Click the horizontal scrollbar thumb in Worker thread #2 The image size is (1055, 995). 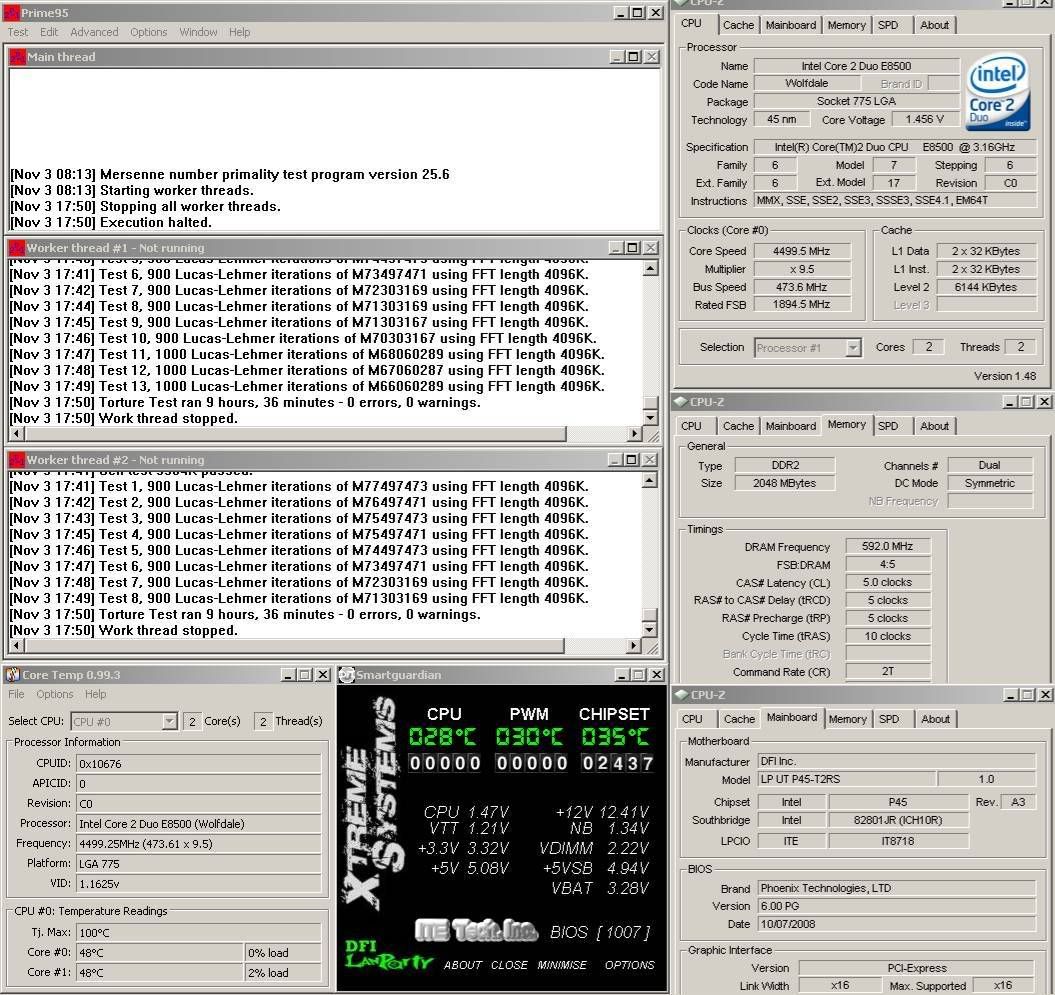(x=294, y=646)
